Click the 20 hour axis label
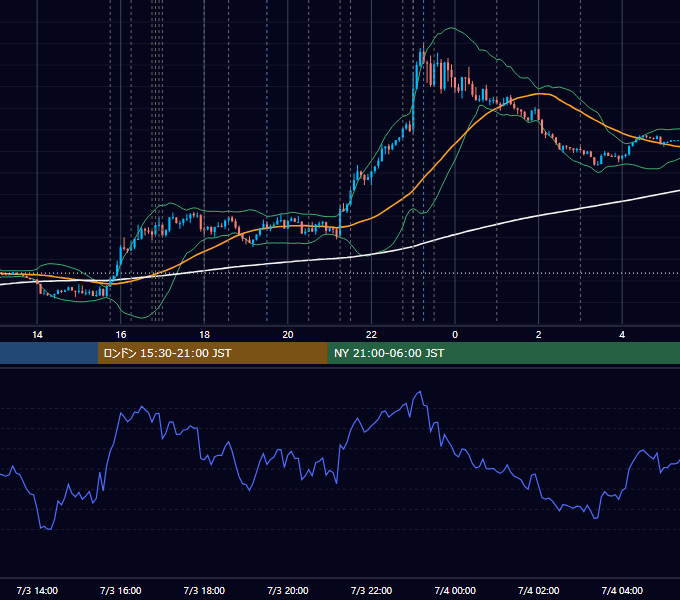The image size is (680, 600). coord(288,335)
